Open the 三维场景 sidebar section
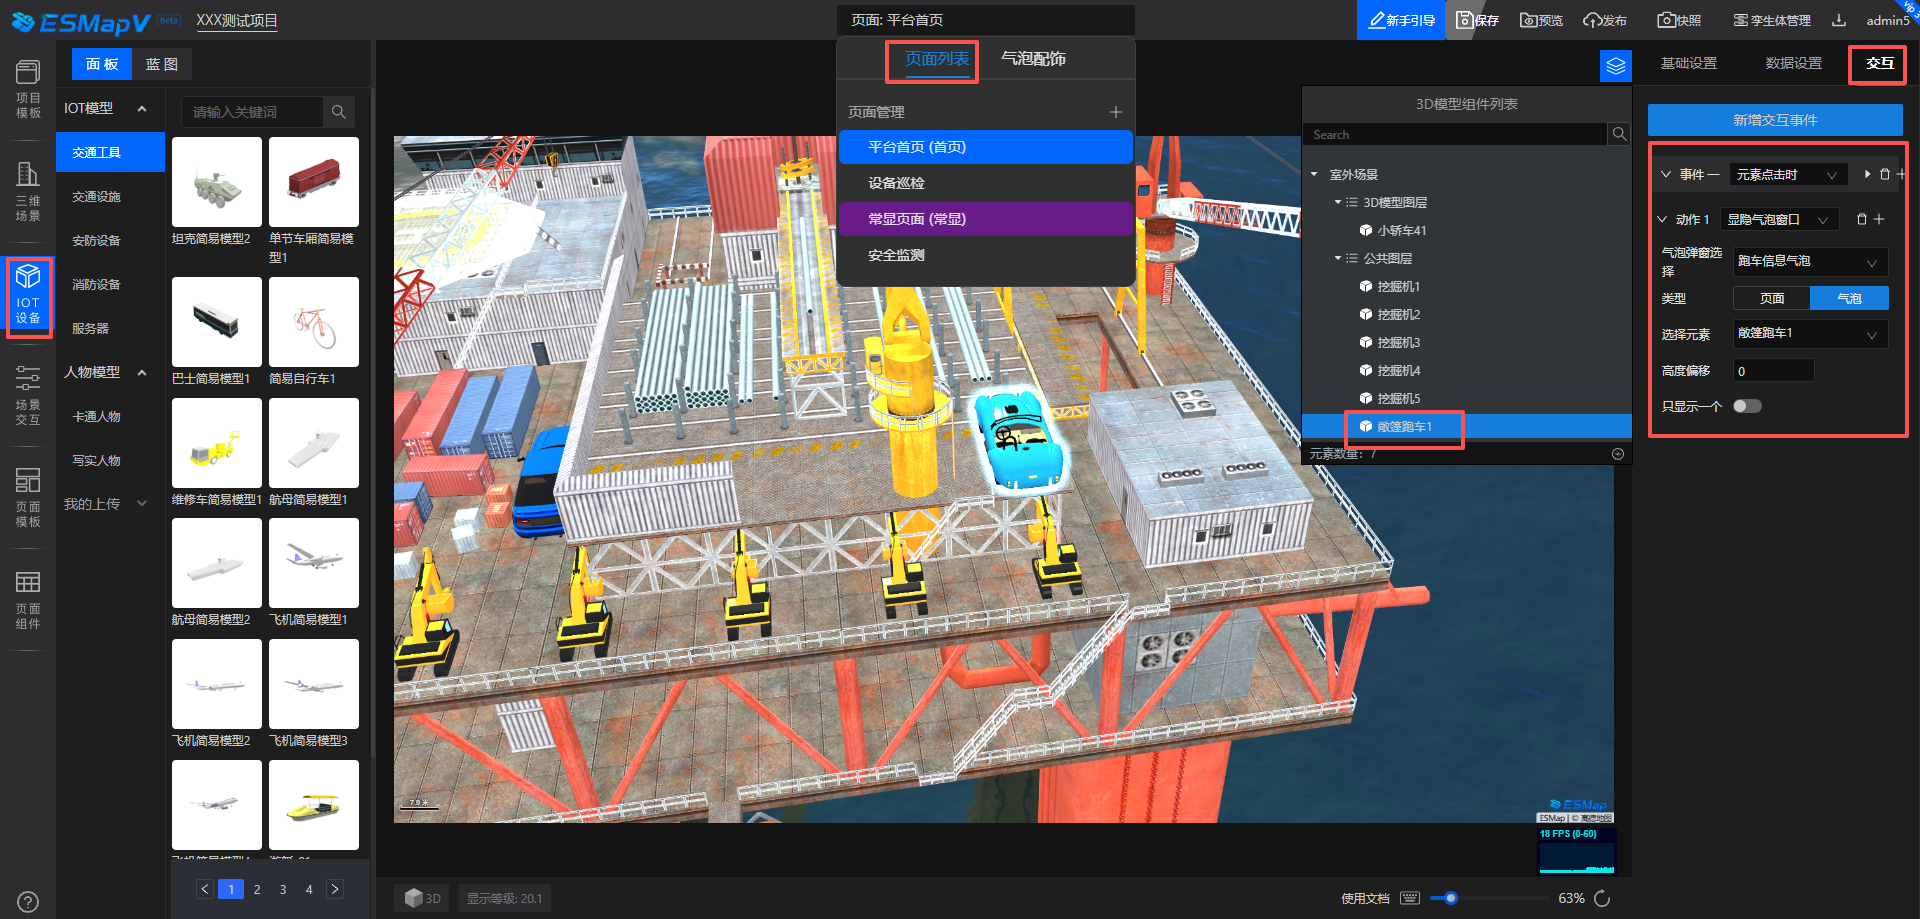1920x919 pixels. [x=28, y=192]
